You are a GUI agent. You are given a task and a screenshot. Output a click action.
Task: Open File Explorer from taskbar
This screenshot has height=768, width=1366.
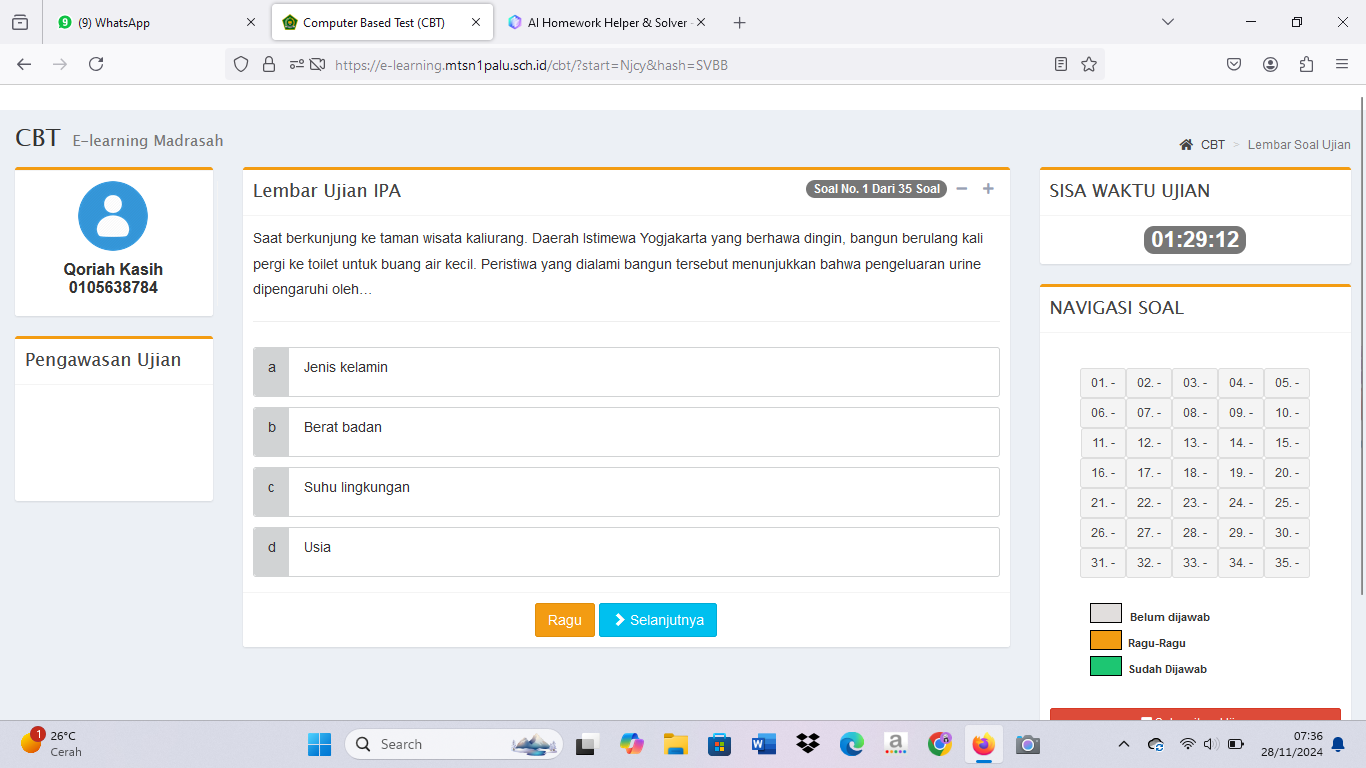[676, 744]
